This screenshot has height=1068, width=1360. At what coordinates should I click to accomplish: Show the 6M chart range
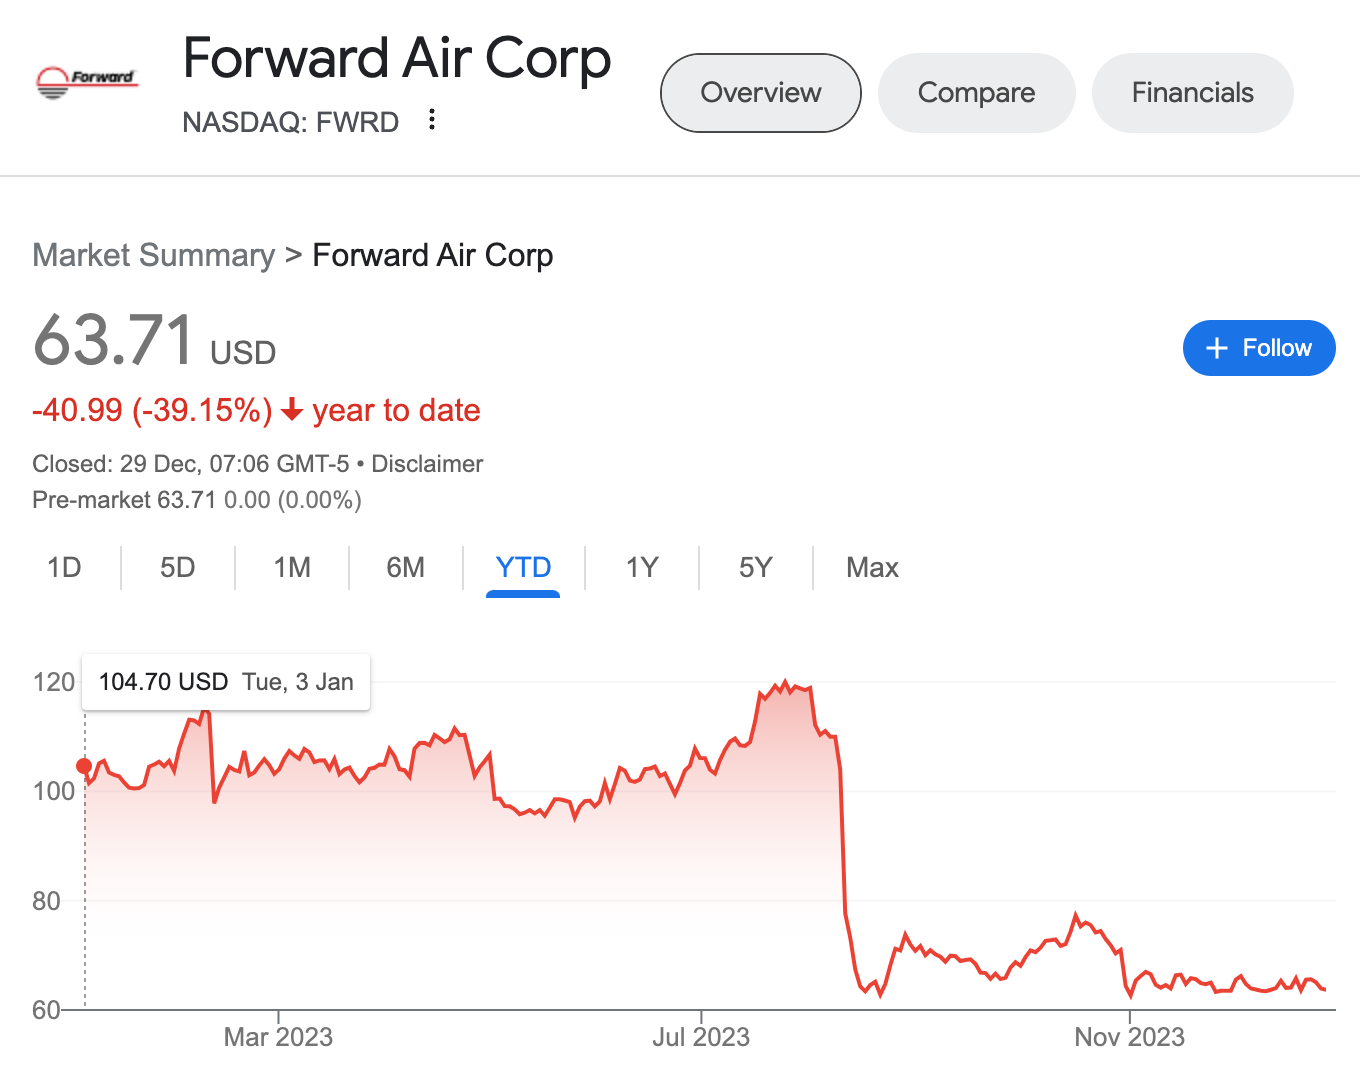[405, 568]
